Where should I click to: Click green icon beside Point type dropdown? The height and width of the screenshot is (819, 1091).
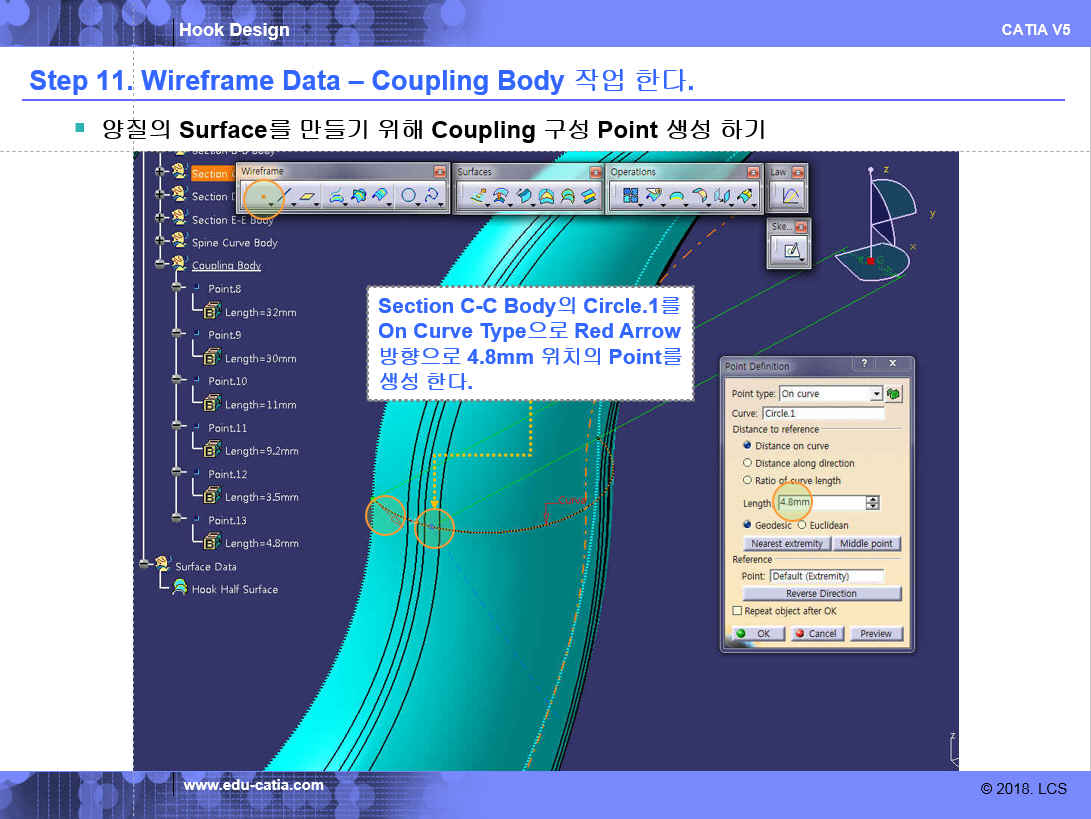893,394
